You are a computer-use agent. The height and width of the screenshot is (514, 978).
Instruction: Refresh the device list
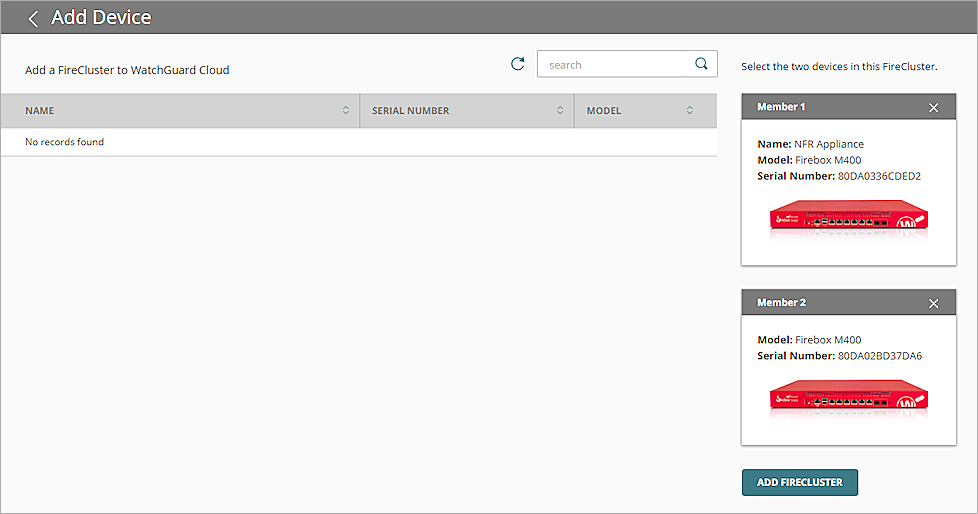coord(518,64)
